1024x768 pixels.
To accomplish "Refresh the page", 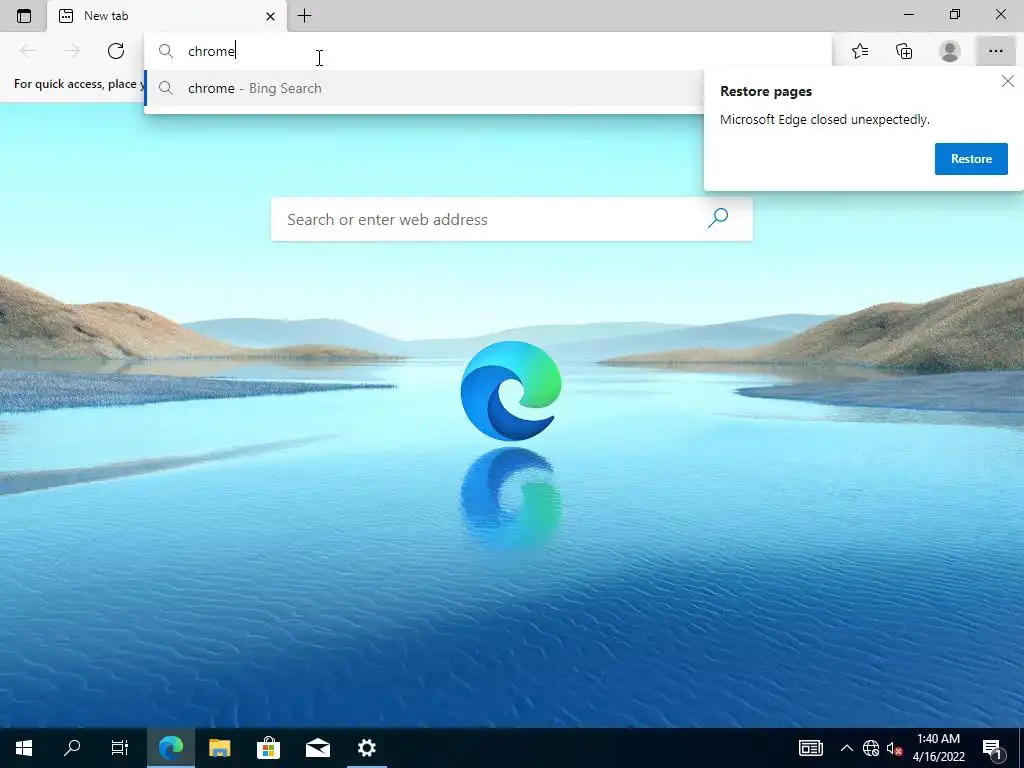I will pyautogui.click(x=116, y=51).
